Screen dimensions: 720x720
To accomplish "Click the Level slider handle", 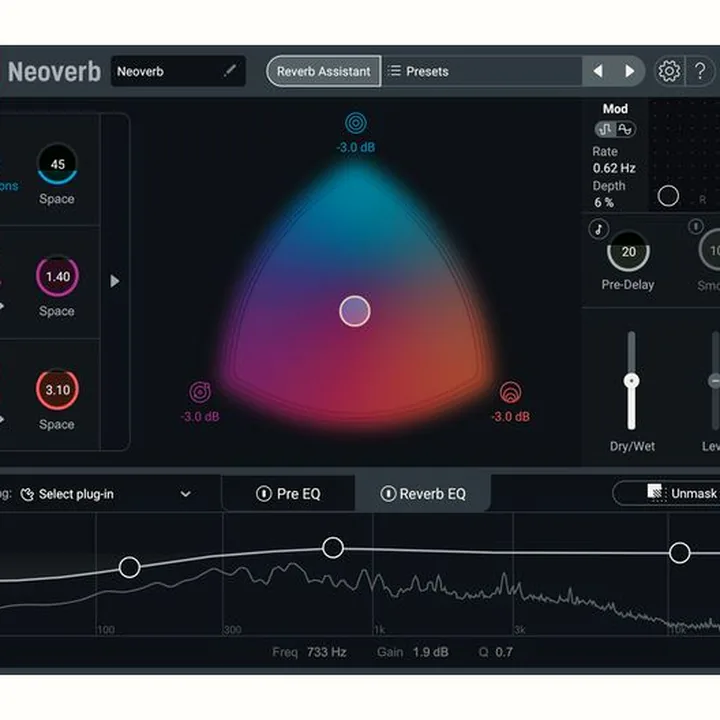I will pyautogui.click(x=714, y=381).
